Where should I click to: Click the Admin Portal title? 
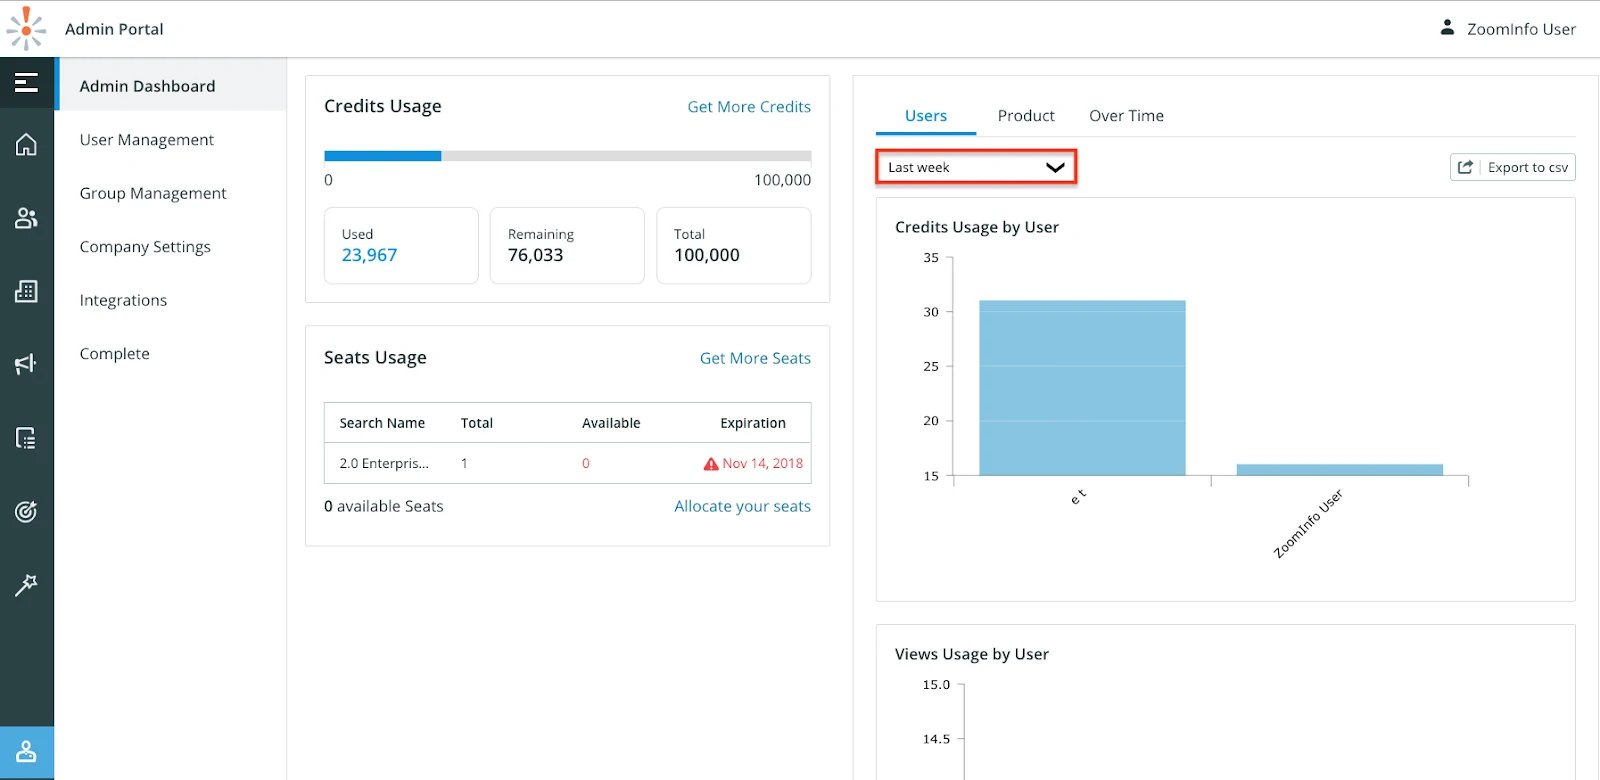click(x=114, y=29)
